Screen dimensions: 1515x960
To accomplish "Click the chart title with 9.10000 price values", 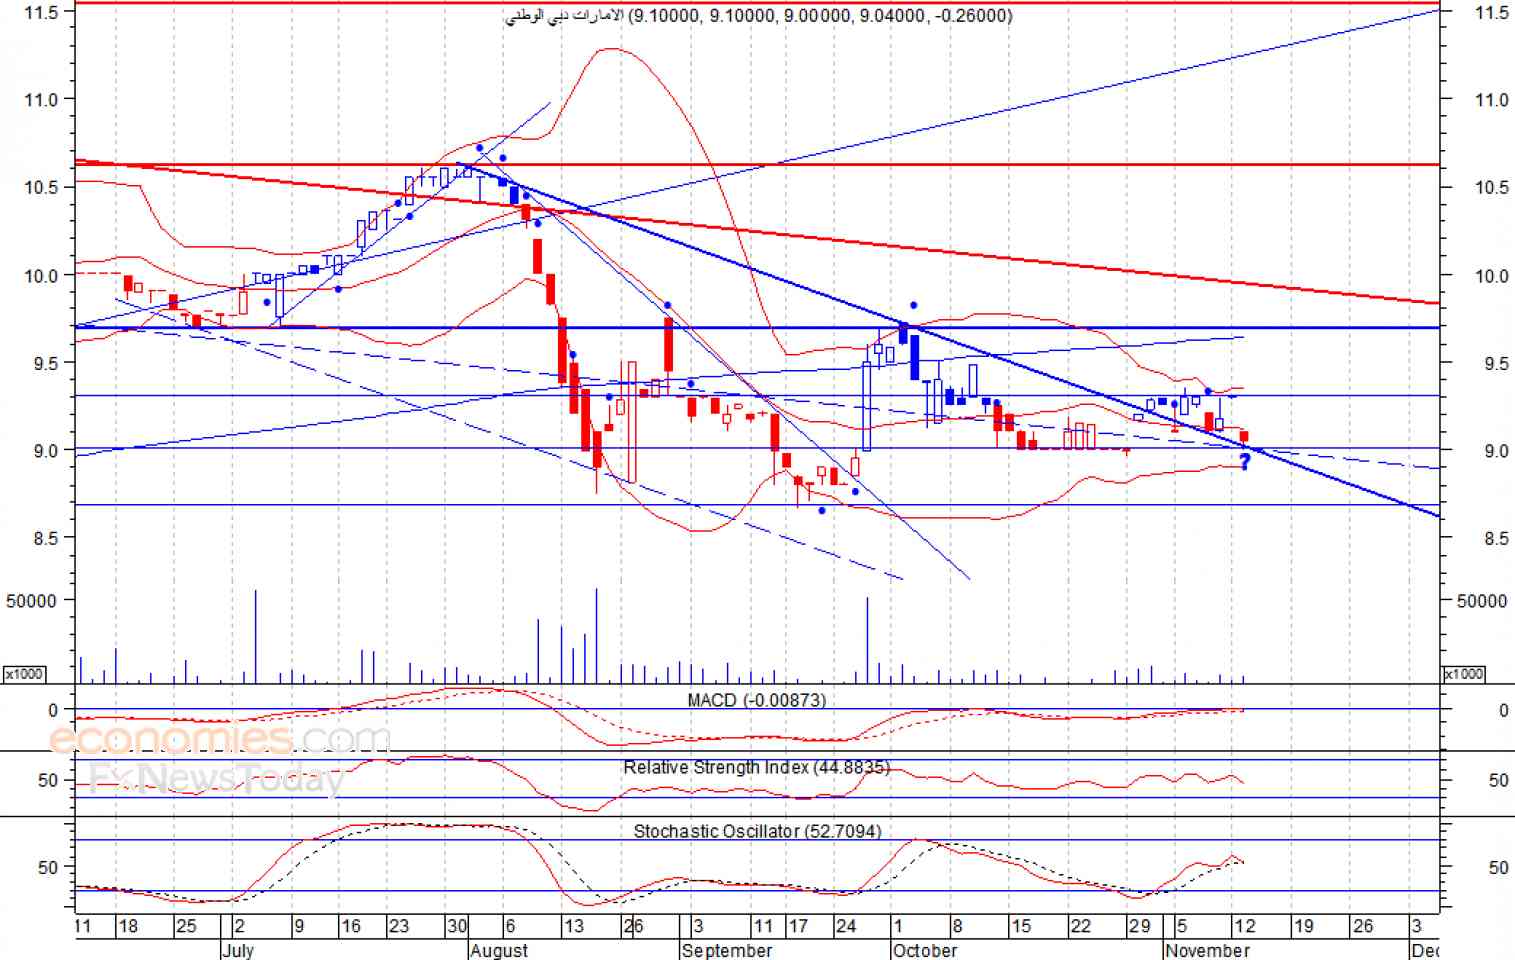I will (758, 15).
